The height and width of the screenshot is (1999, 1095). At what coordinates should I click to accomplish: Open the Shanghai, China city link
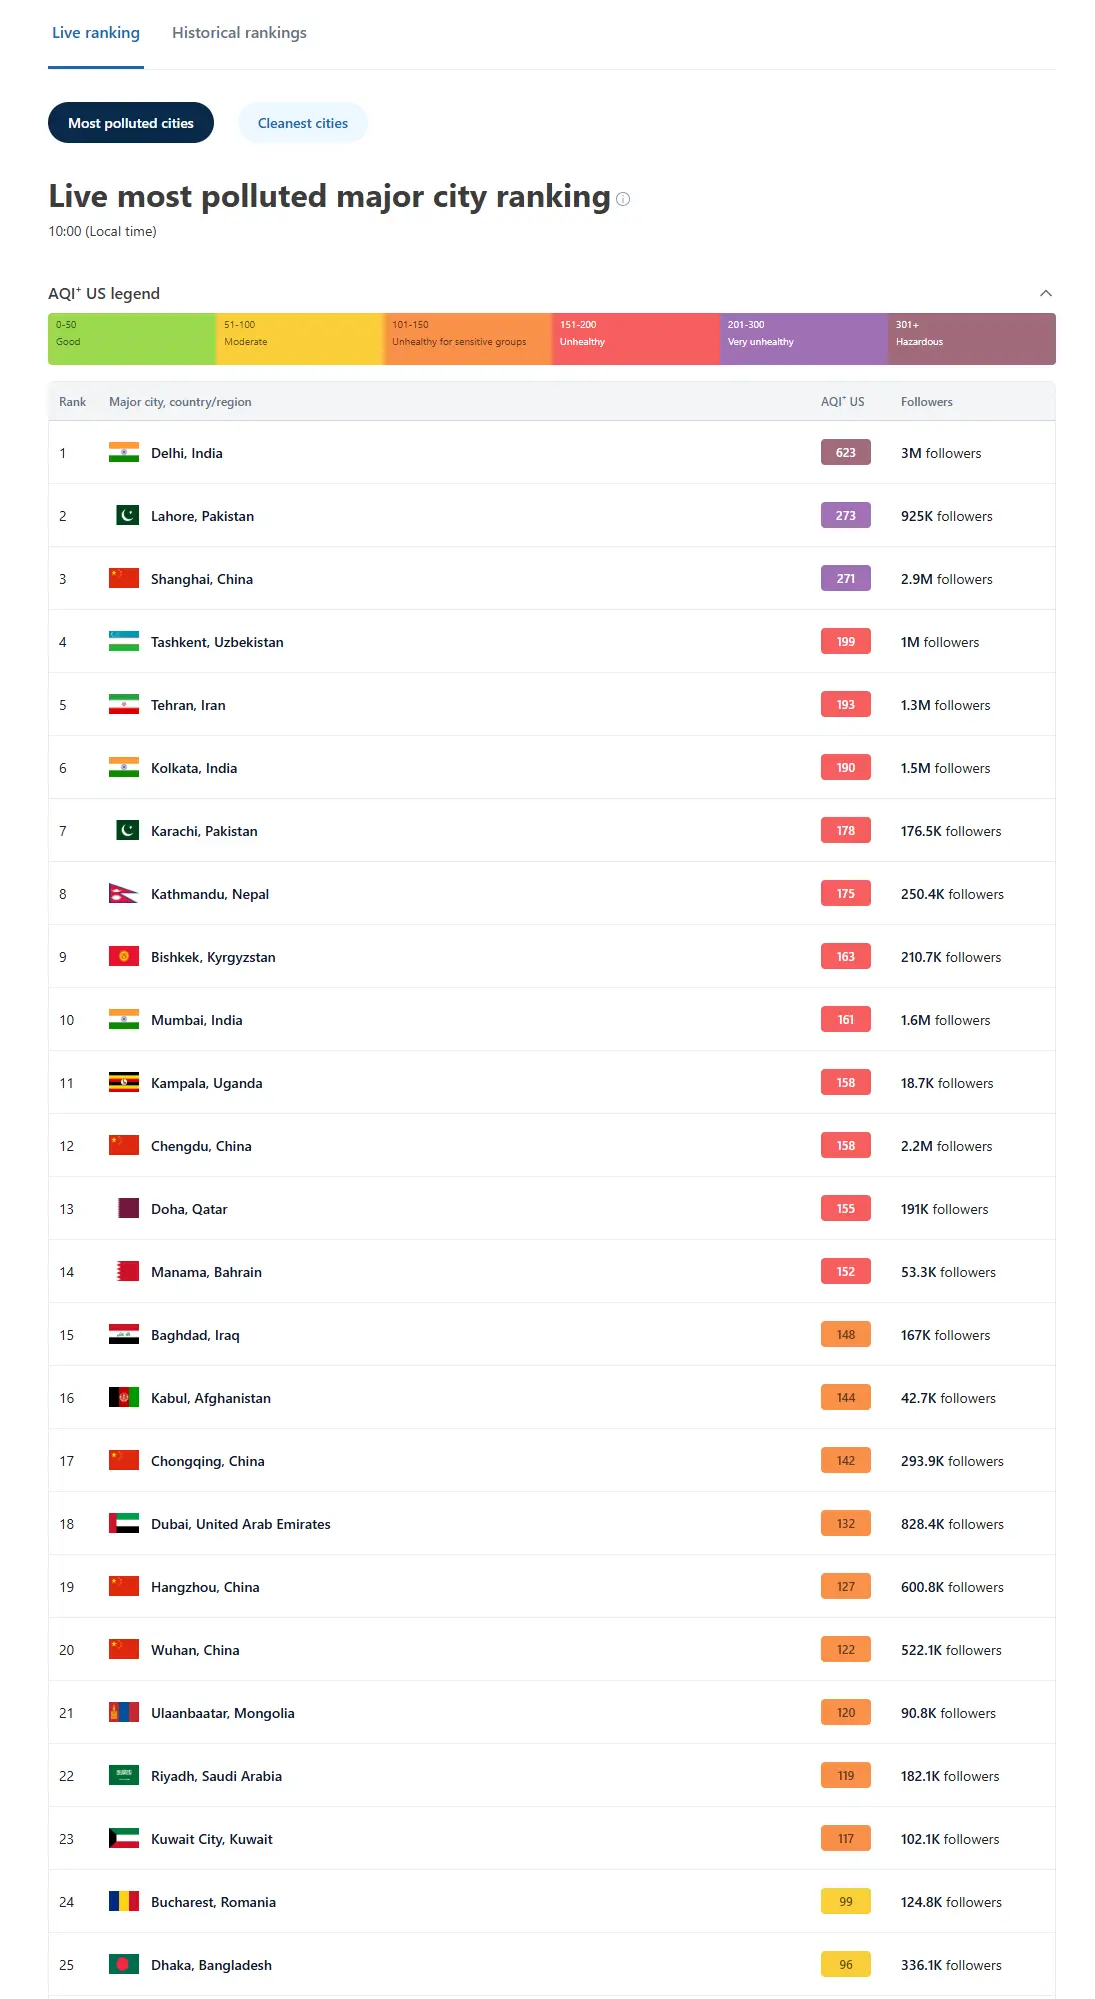[202, 579]
